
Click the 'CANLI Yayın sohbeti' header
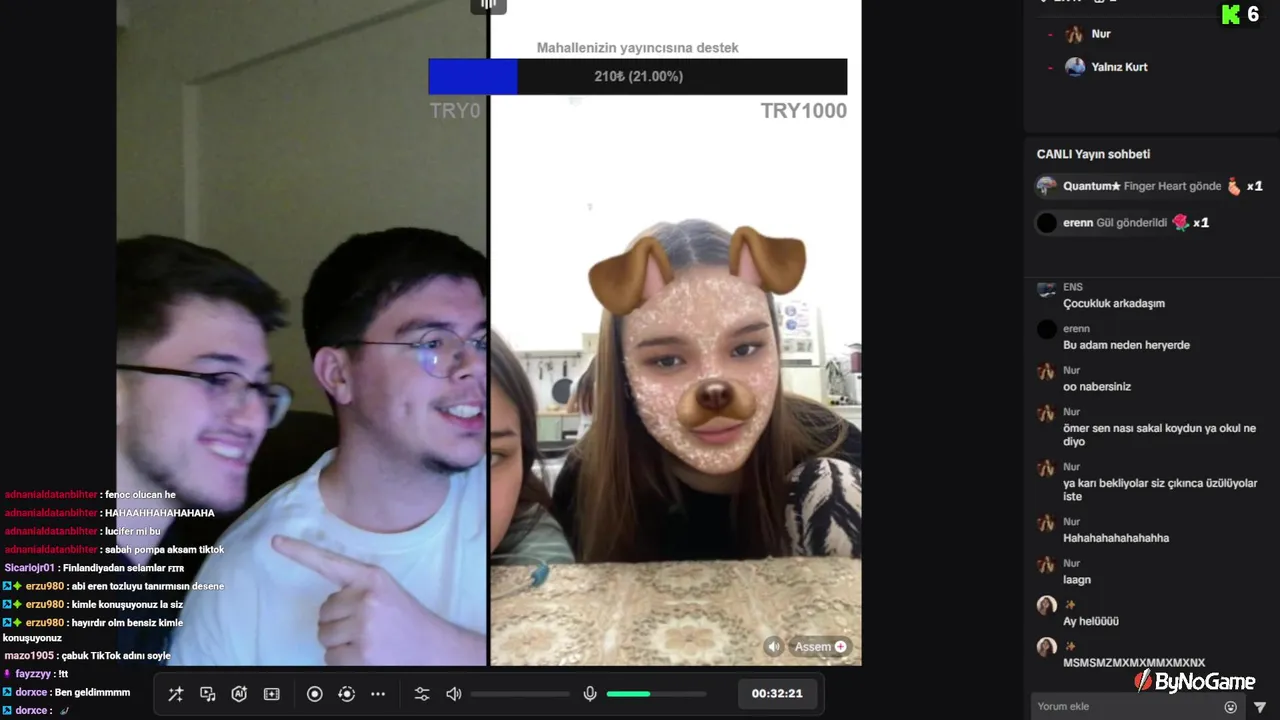(1093, 154)
